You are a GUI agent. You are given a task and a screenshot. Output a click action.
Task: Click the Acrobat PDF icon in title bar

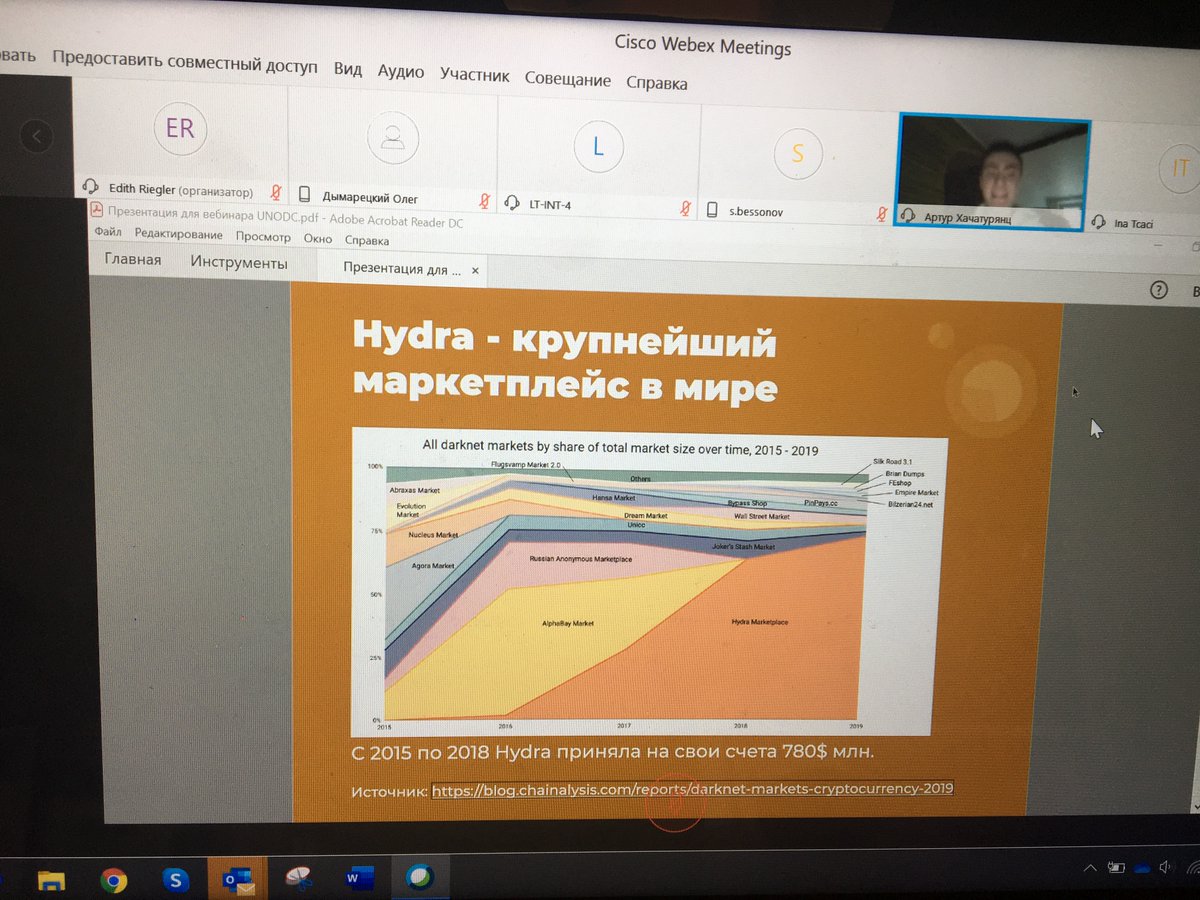coord(97,210)
